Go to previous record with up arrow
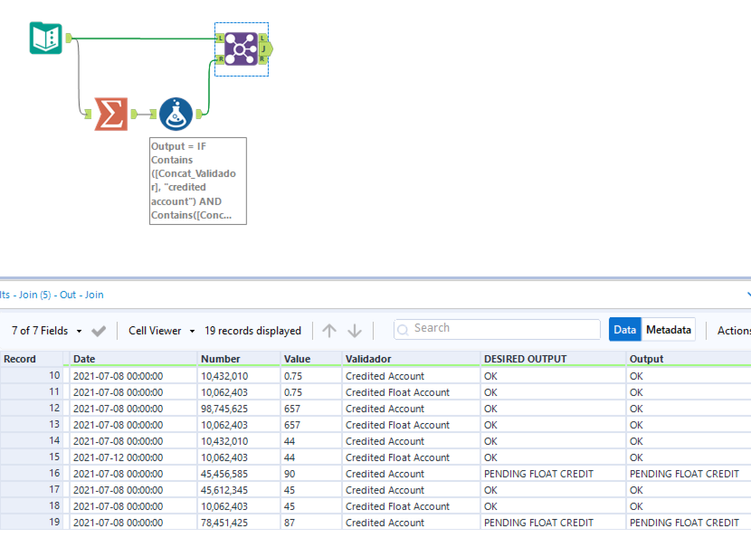 pyautogui.click(x=329, y=330)
